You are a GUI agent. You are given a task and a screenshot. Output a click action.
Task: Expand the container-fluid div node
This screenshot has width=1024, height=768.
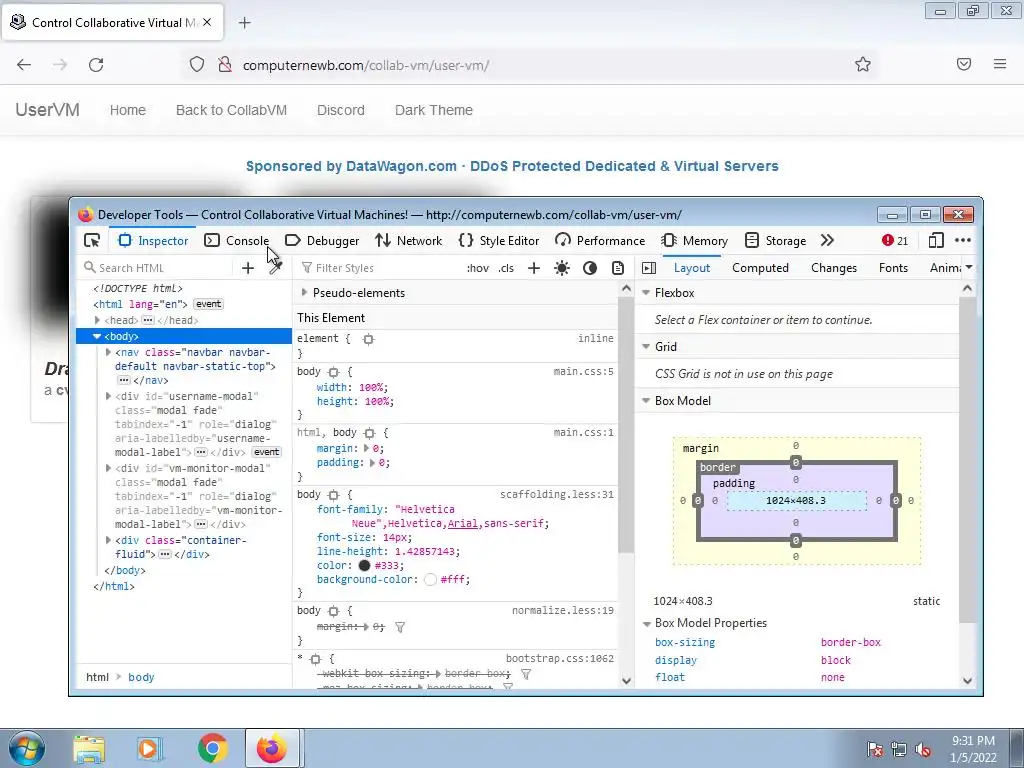pyautogui.click(x=108, y=540)
